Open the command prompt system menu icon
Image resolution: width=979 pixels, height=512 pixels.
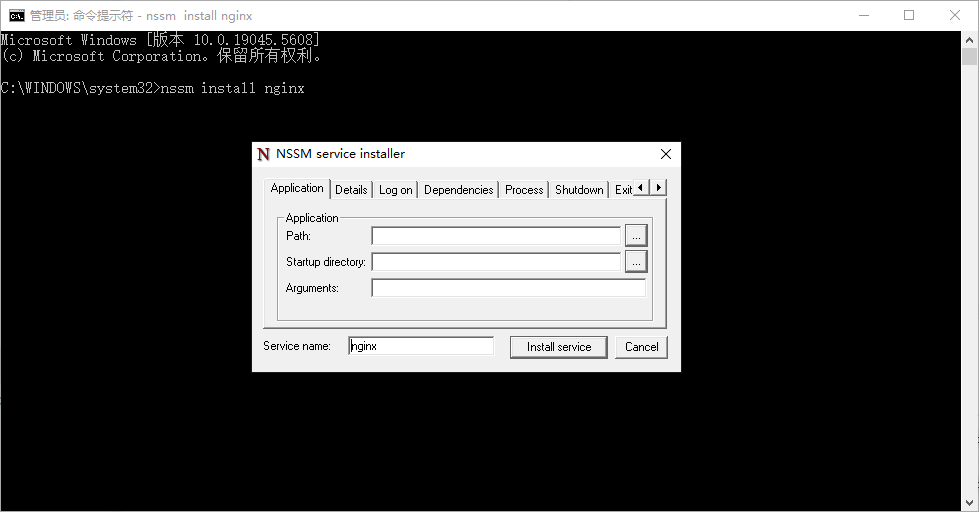(x=17, y=16)
